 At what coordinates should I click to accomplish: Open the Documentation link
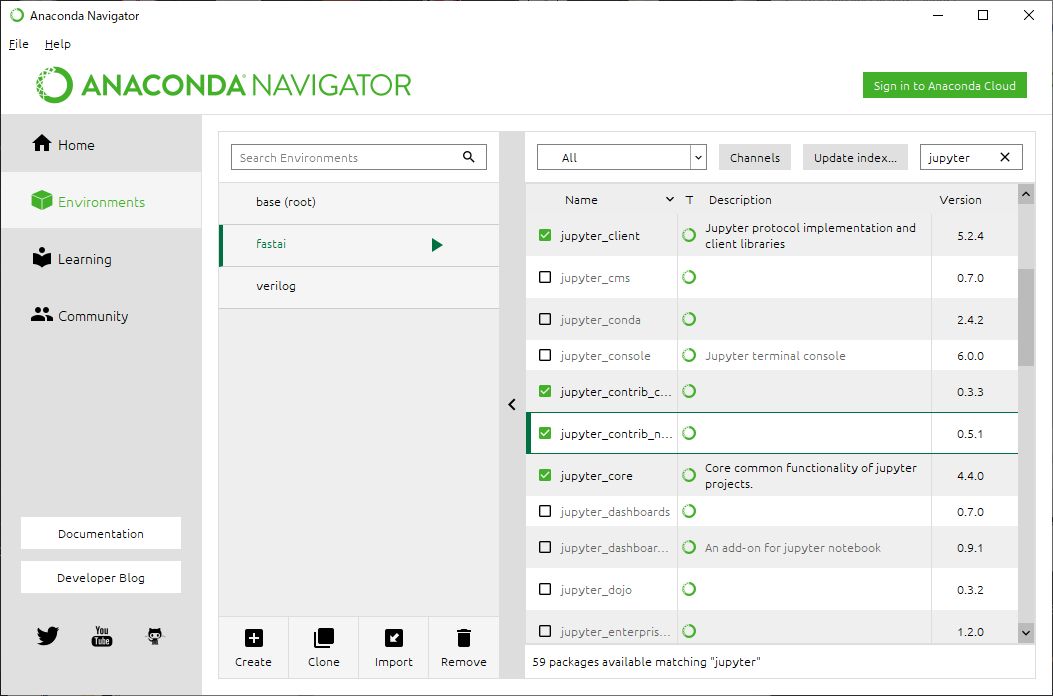[101, 533]
